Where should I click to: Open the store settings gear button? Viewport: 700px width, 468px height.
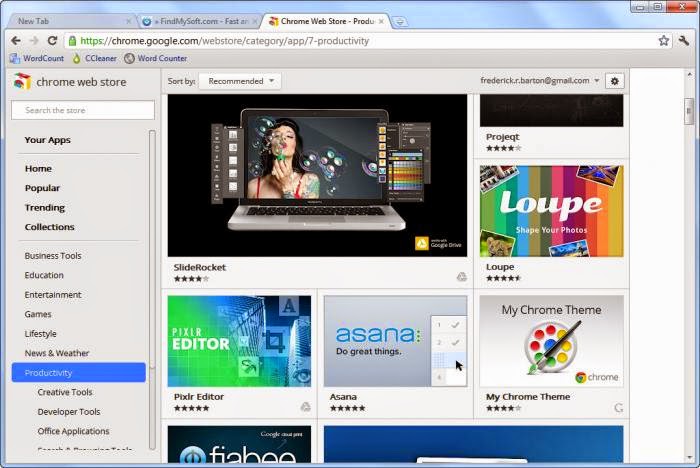click(615, 81)
